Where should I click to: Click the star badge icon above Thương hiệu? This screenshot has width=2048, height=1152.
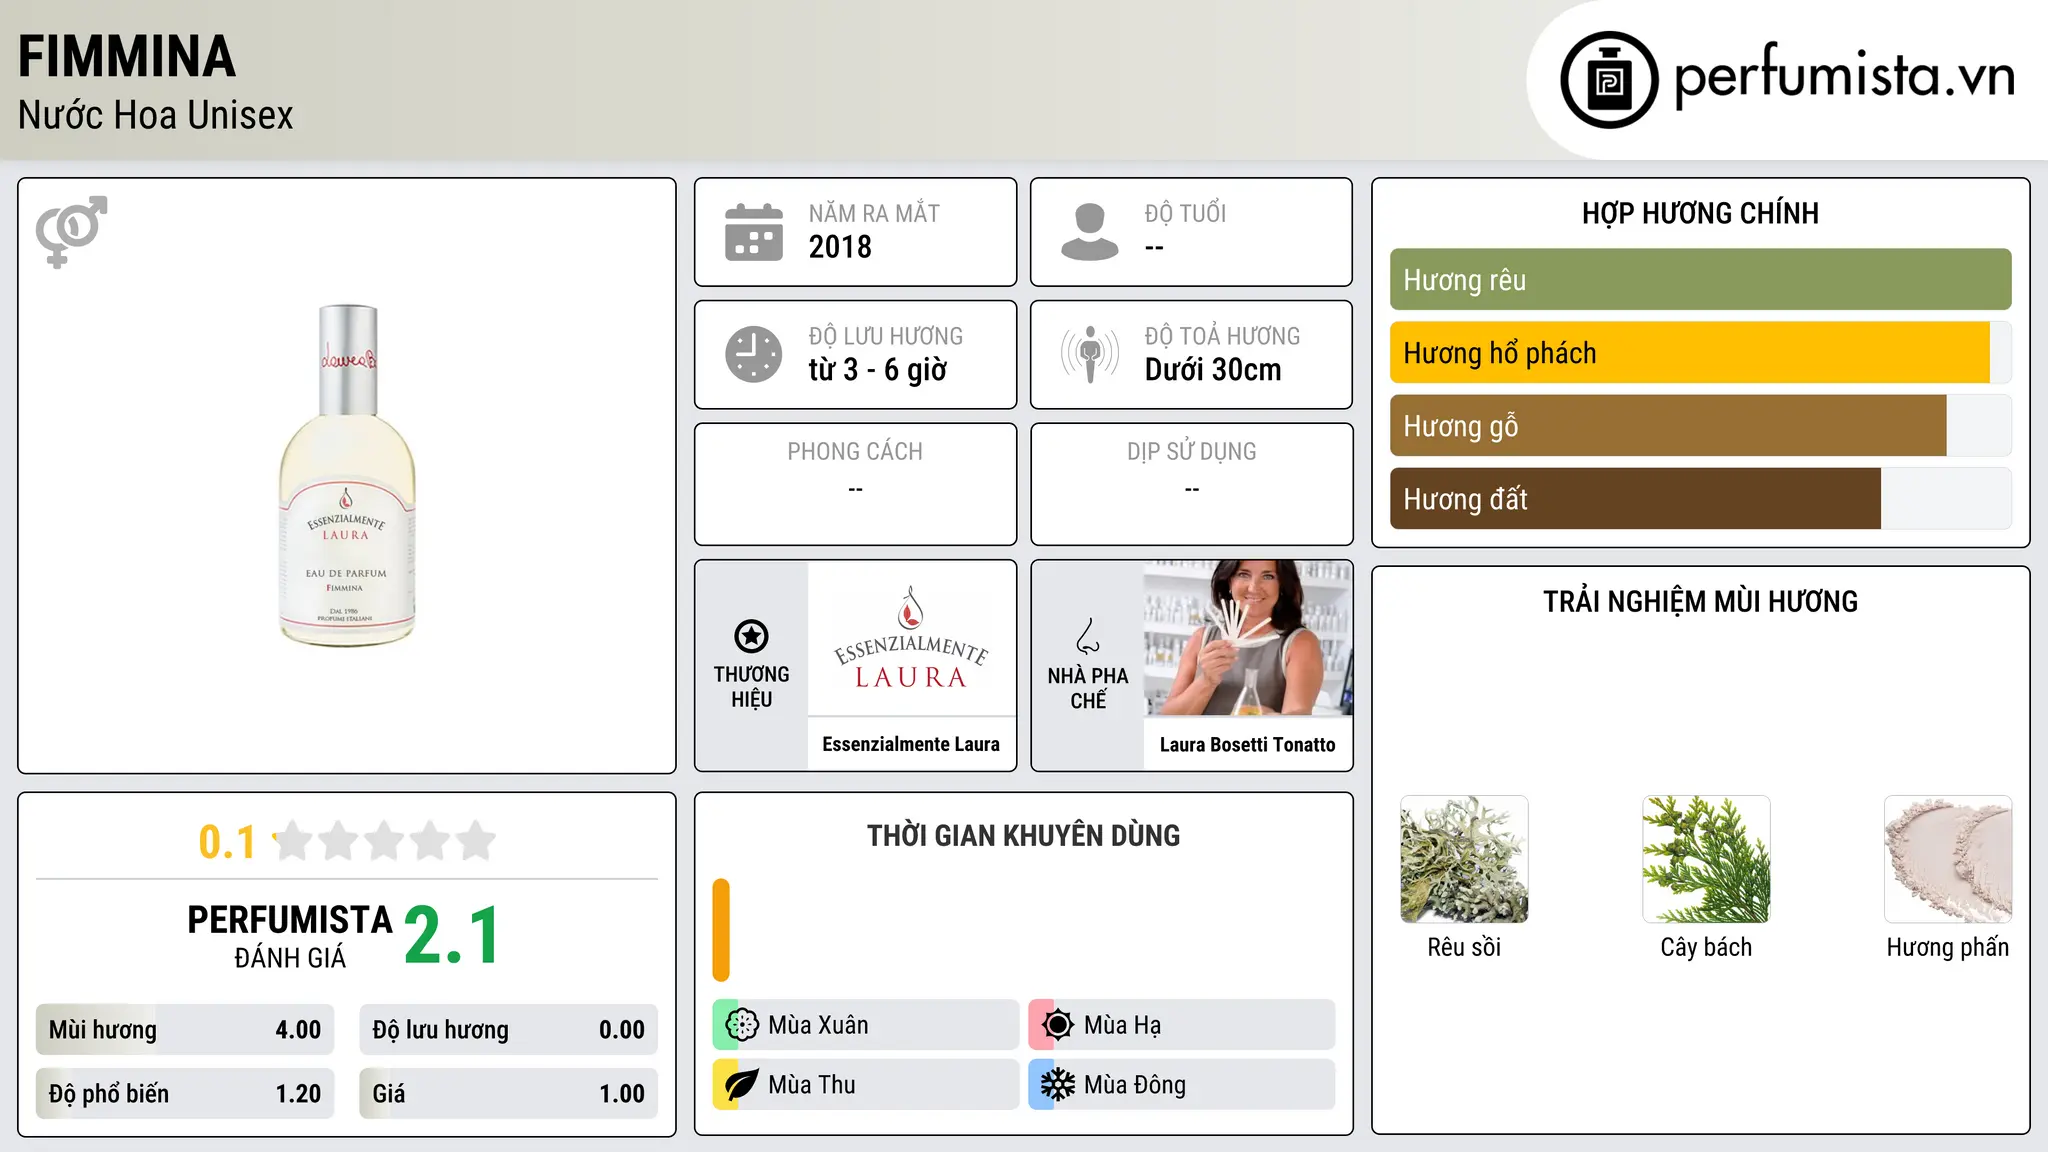click(x=752, y=636)
